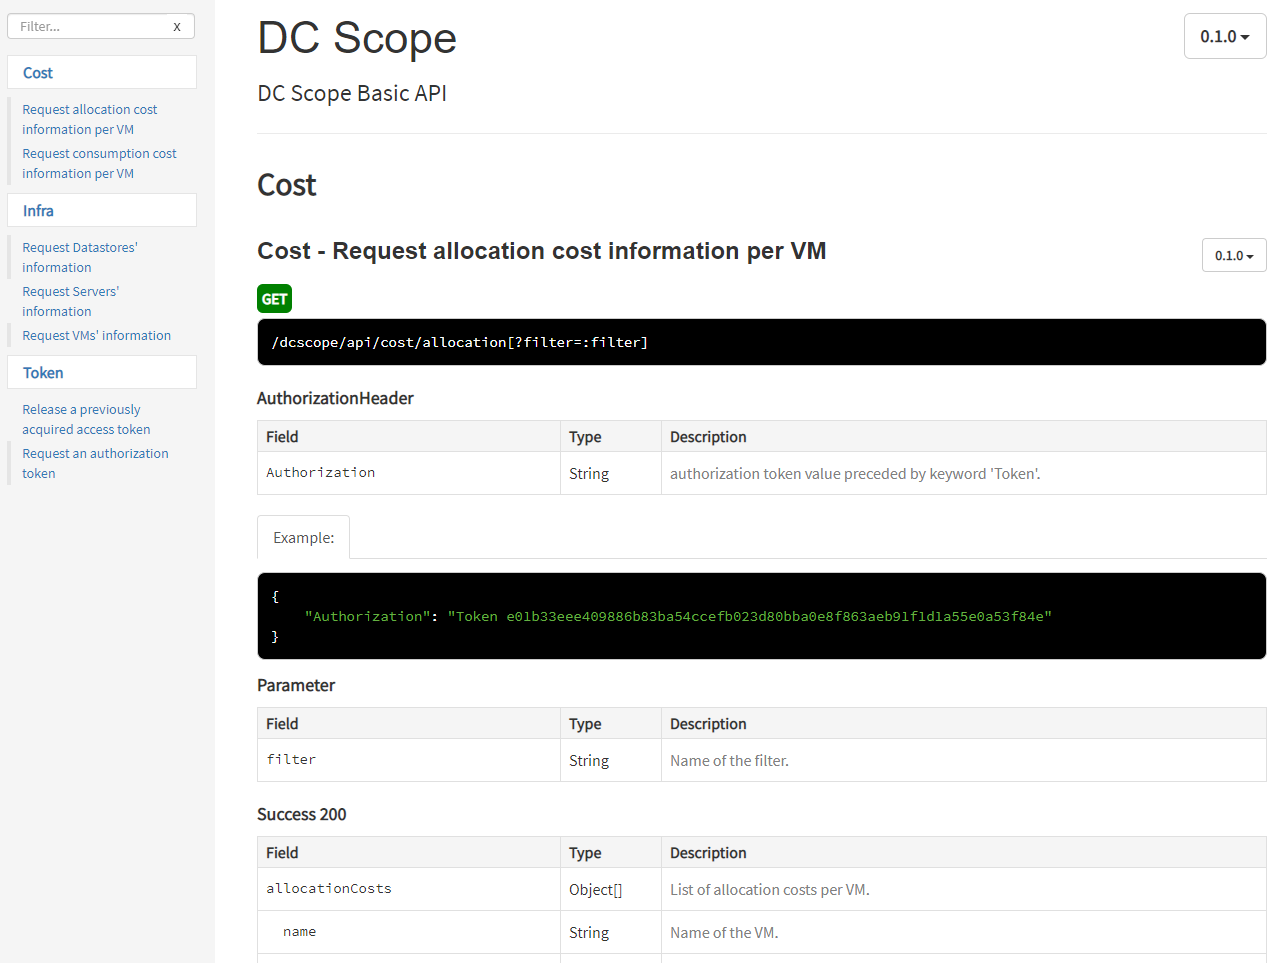The height and width of the screenshot is (963, 1277).
Task: Open Request Servers' information link
Action: click(70, 302)
